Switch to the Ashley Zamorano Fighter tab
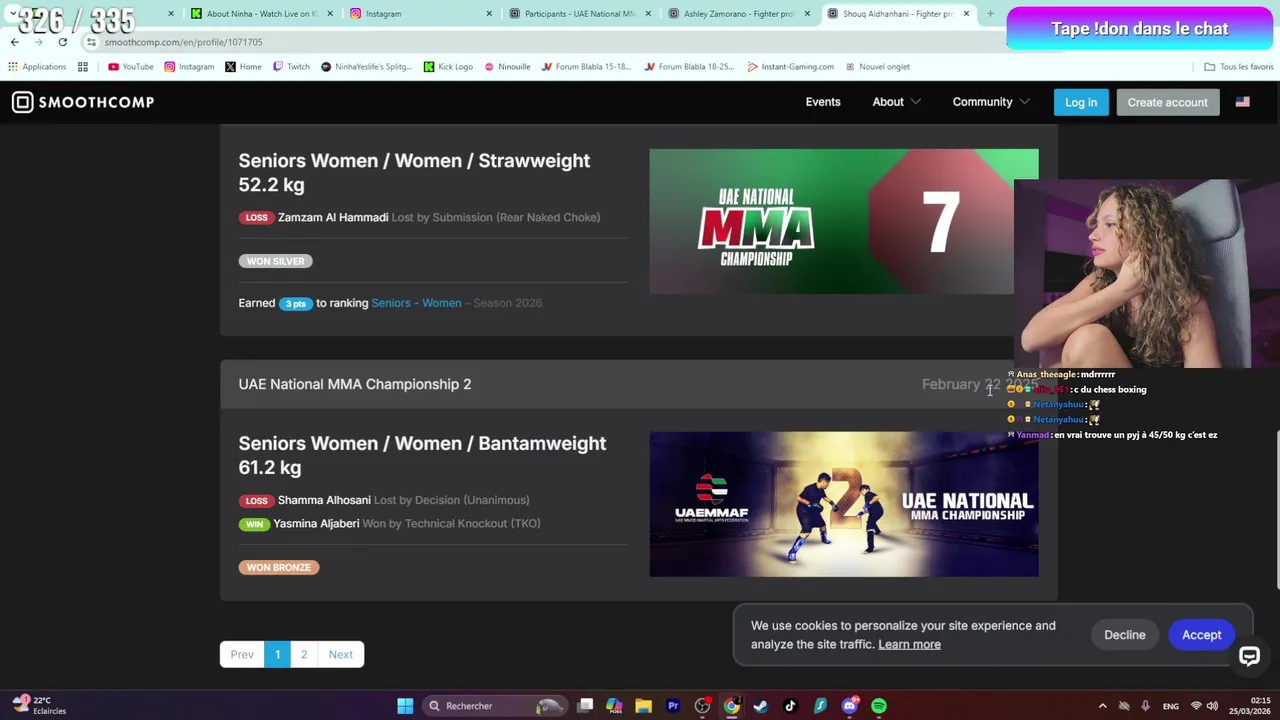 pos(738,14)
